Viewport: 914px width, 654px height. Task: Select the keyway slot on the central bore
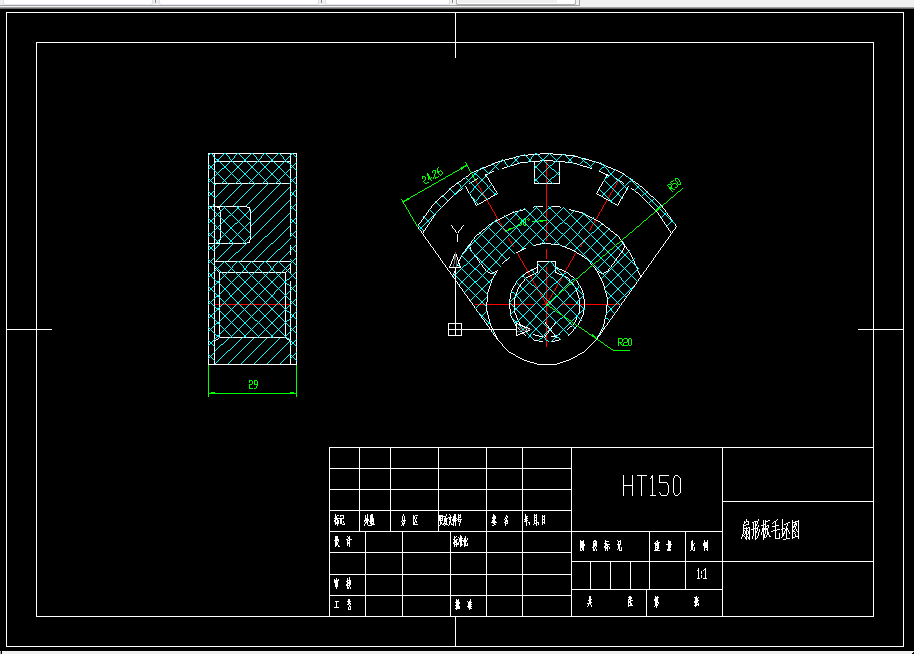click(x=546, y=267)
